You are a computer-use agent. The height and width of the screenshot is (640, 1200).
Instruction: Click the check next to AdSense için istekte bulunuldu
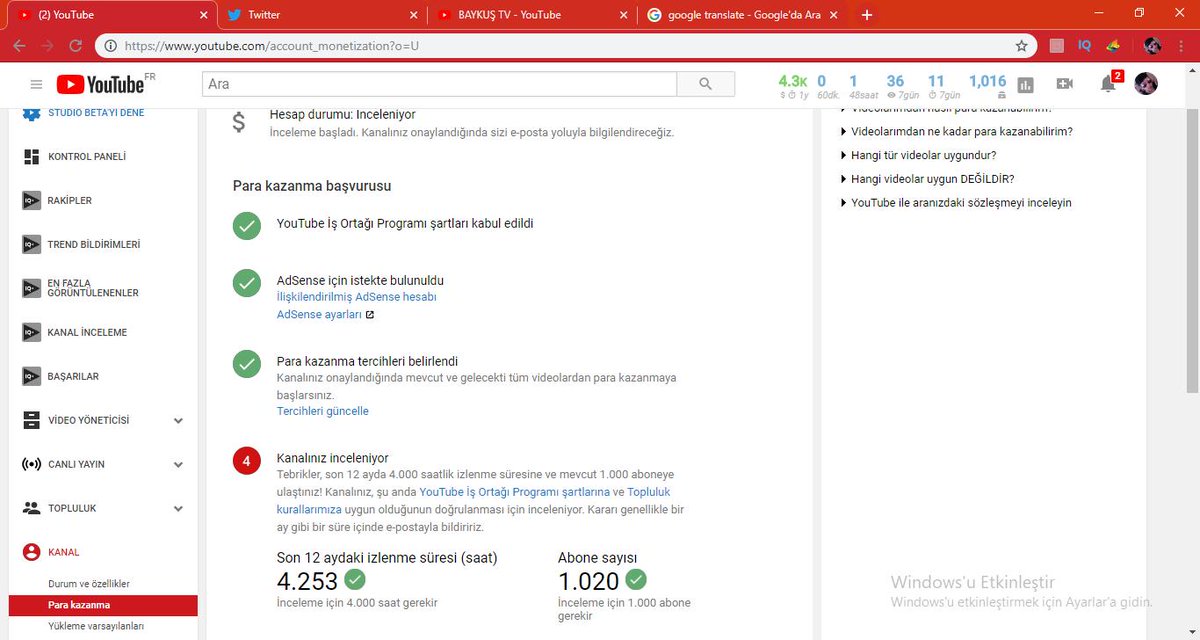(247, 283)
